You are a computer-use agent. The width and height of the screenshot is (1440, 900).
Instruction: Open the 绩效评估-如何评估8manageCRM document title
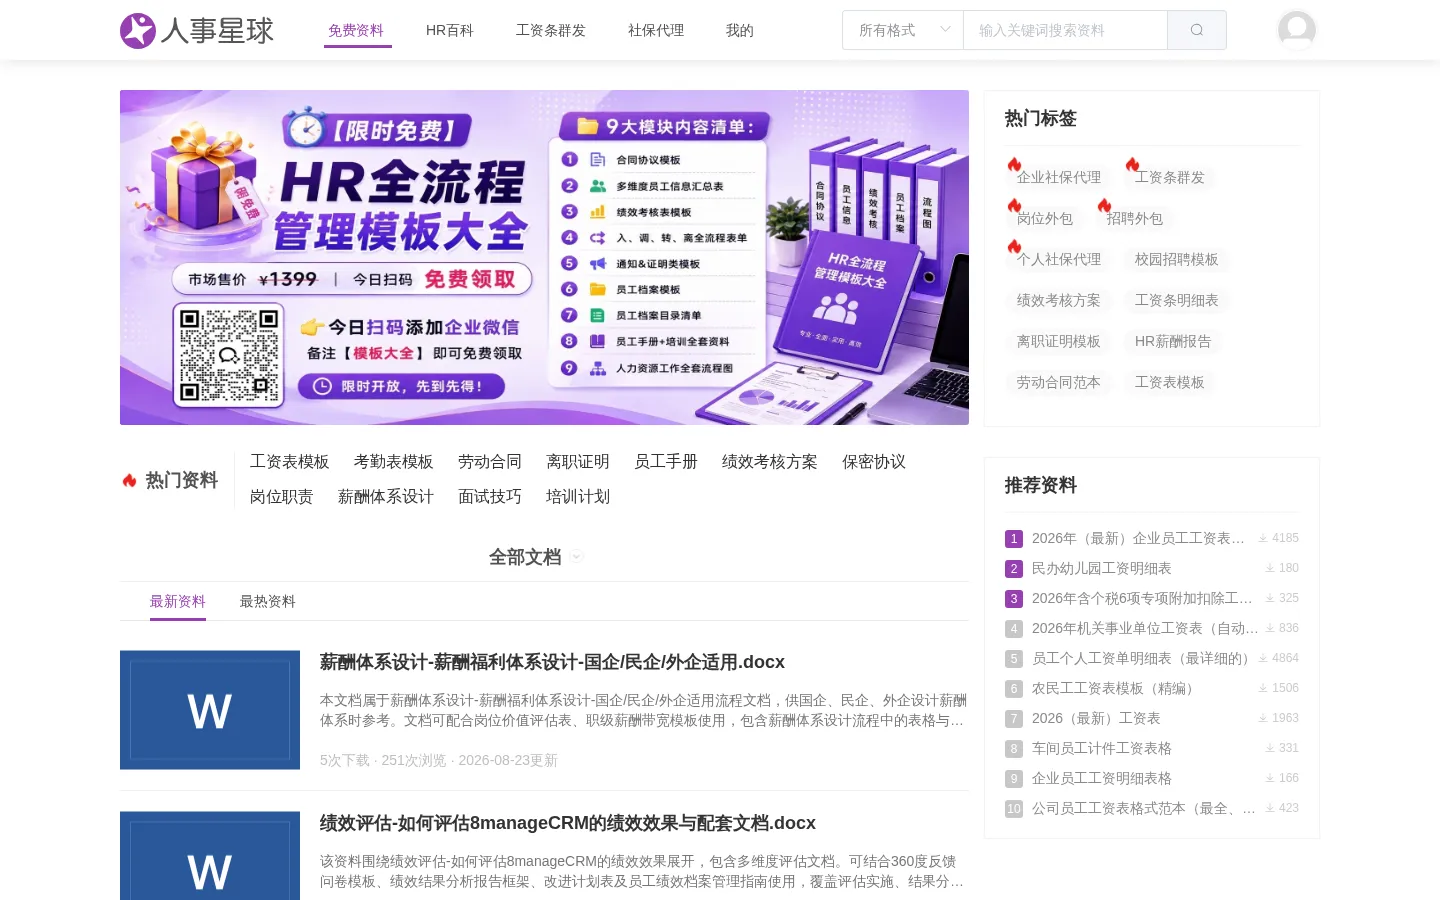568,823
